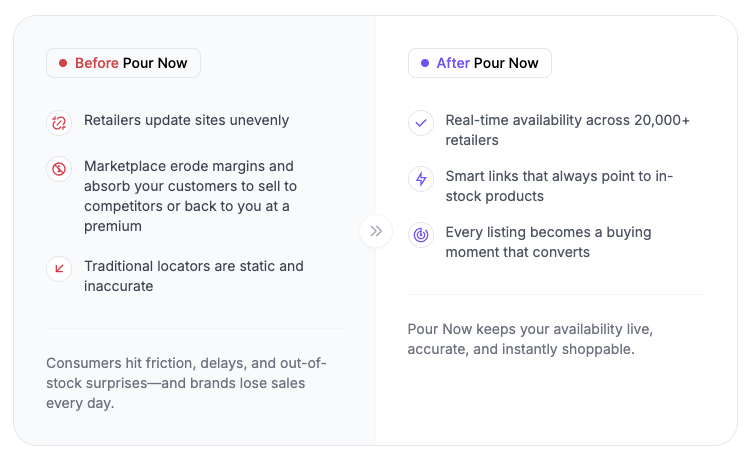Click the broken link icon beside retailers update

coord(59,123)
